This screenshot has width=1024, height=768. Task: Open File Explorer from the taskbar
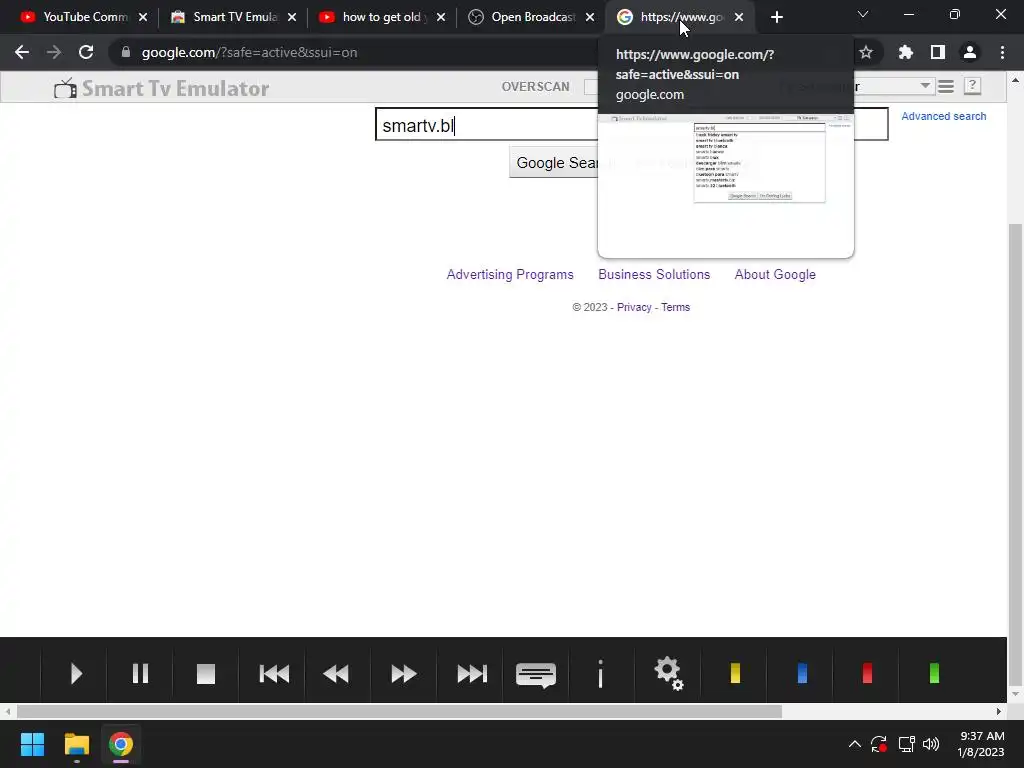tap(76, 744)
